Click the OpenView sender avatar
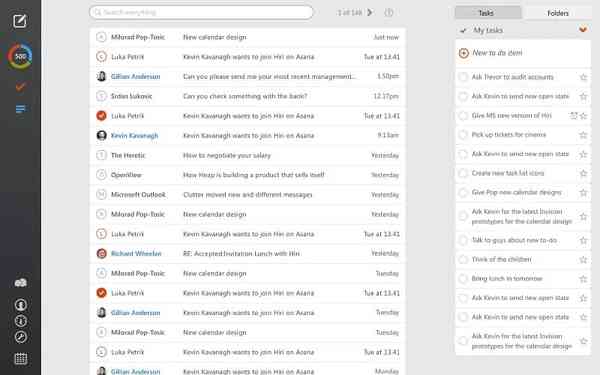 101,175
